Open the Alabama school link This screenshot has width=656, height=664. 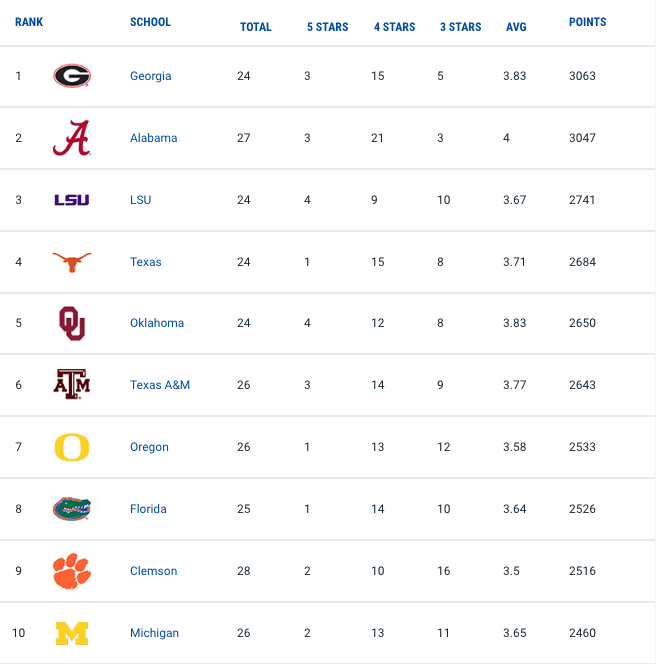[x=153, y=138]
